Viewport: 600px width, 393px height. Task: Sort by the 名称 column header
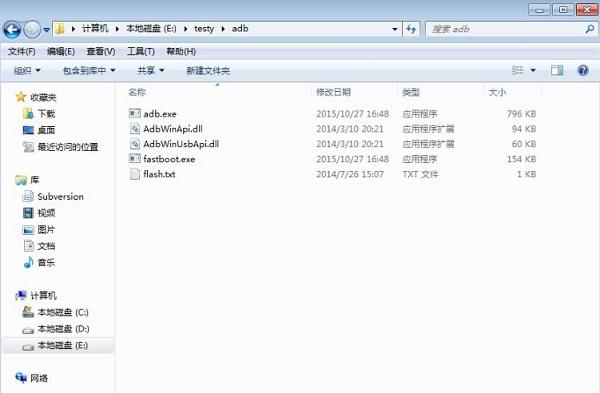point(137,92)
